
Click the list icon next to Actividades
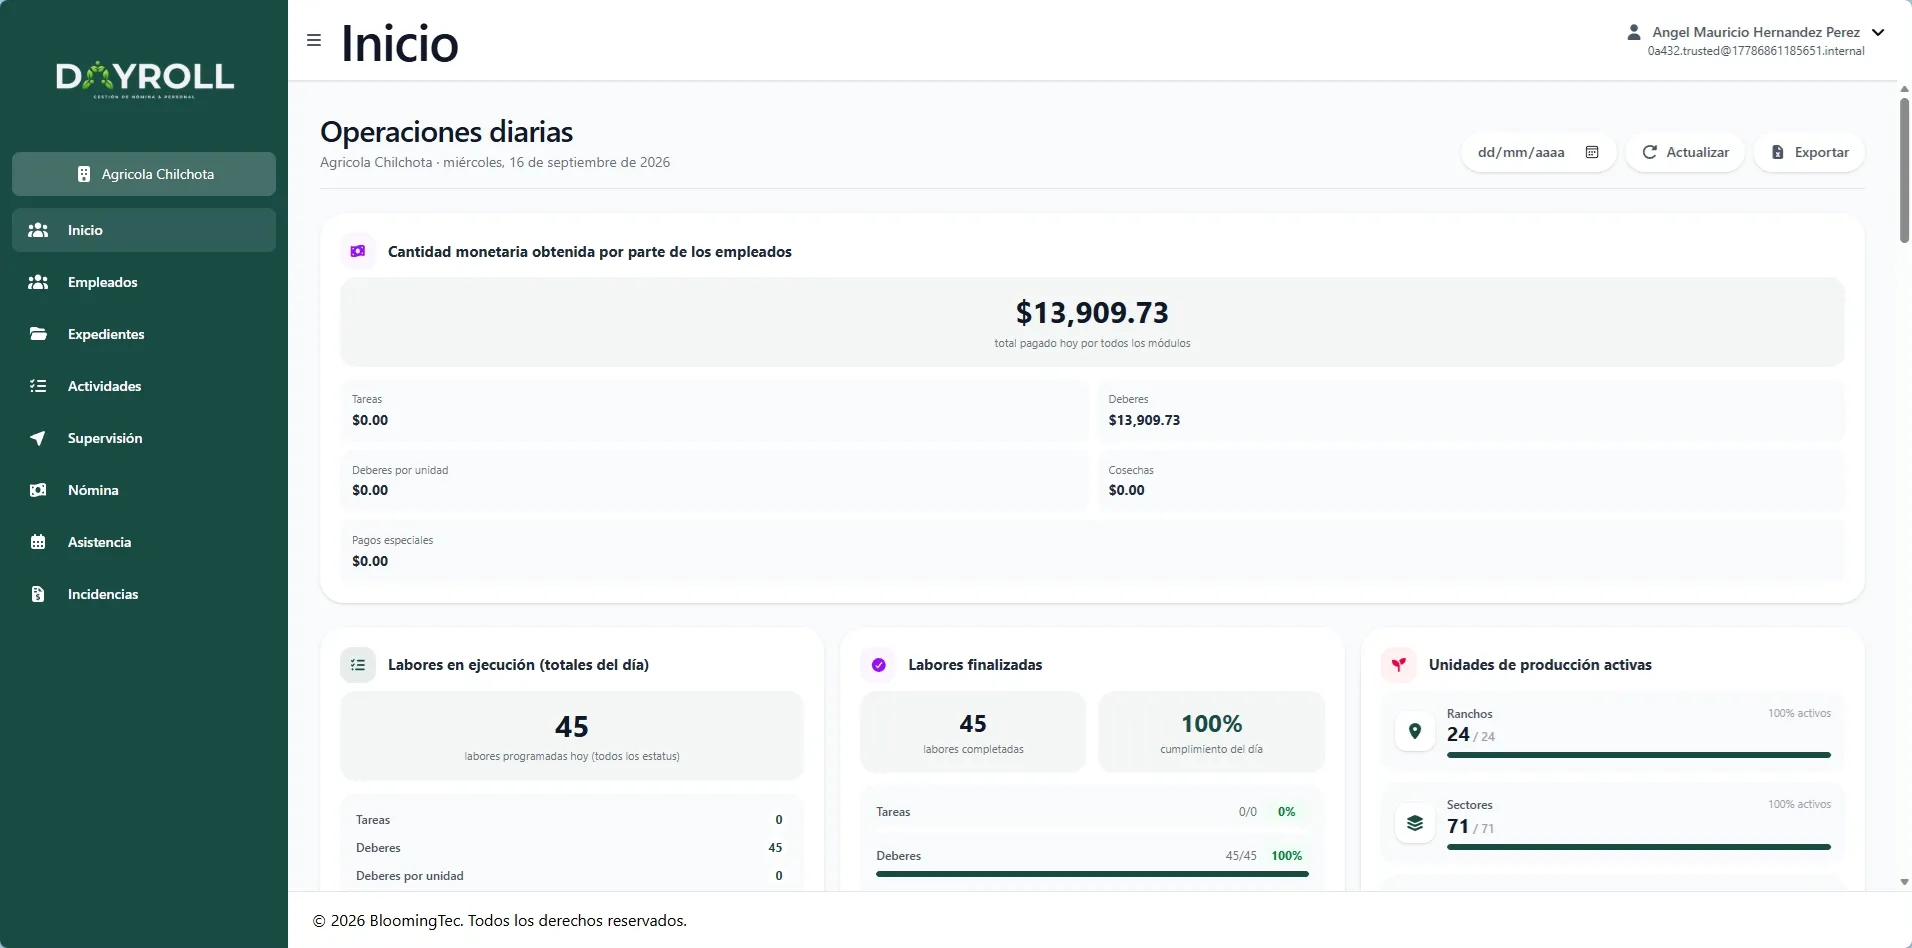[x=38, y=386]
